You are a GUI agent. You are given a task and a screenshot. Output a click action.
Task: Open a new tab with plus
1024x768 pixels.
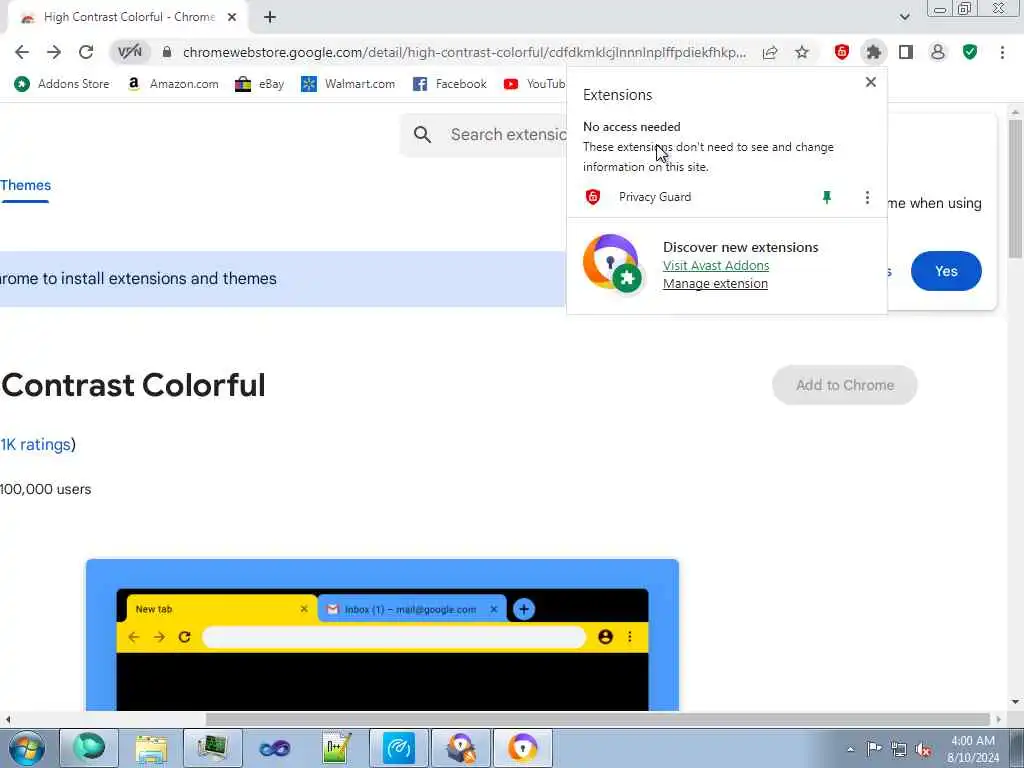tap(270, 17)
